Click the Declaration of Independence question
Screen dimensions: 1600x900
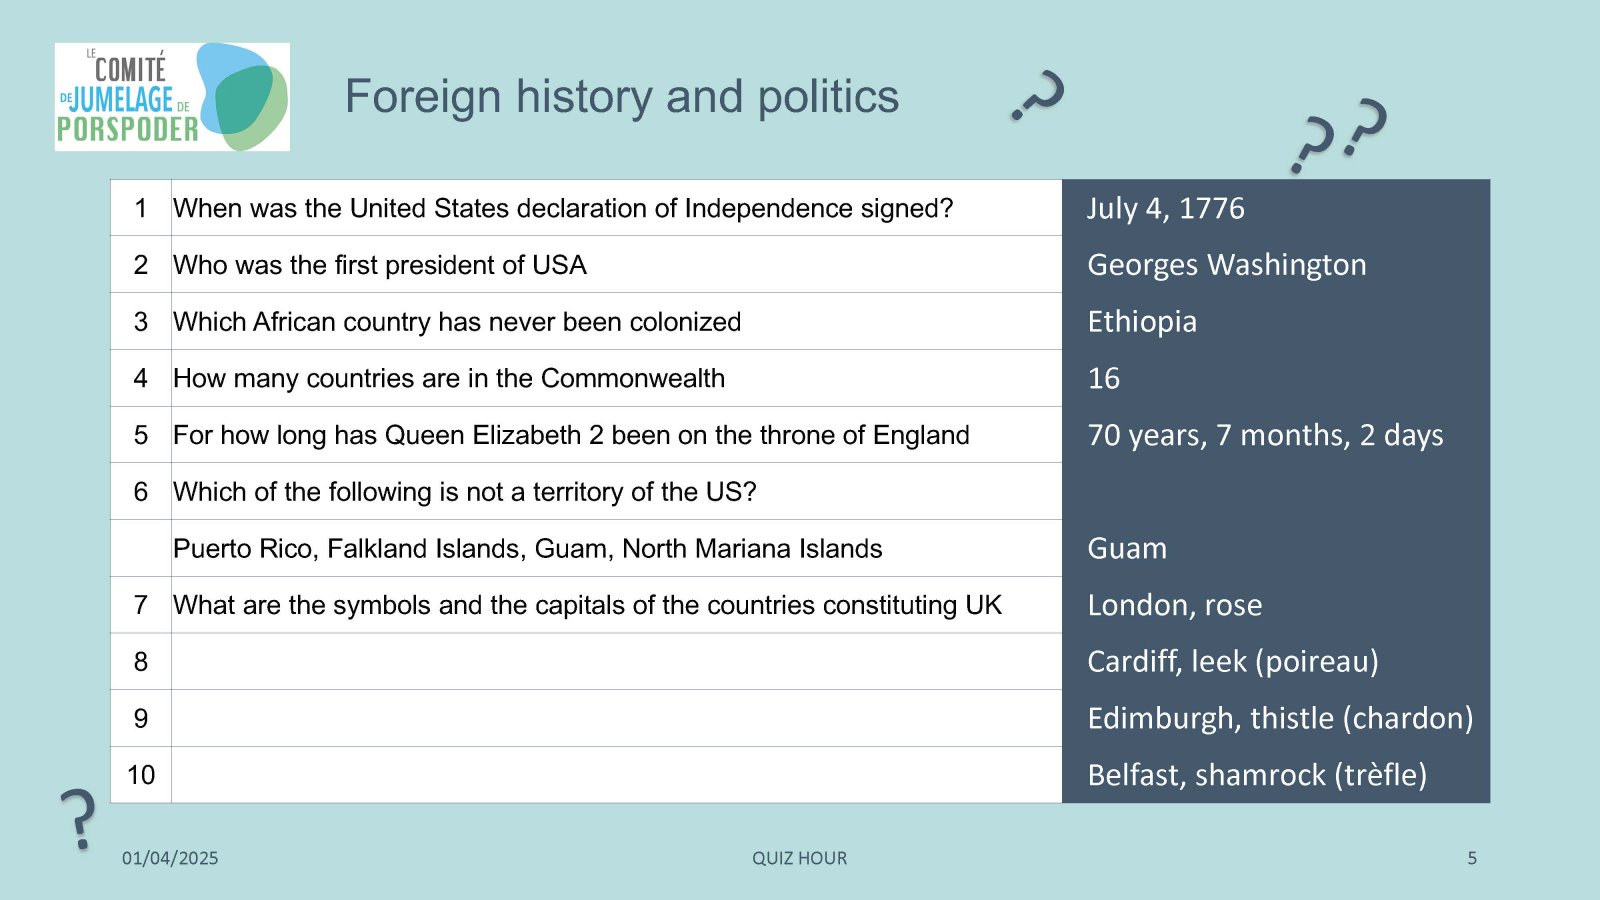point(563,208)
